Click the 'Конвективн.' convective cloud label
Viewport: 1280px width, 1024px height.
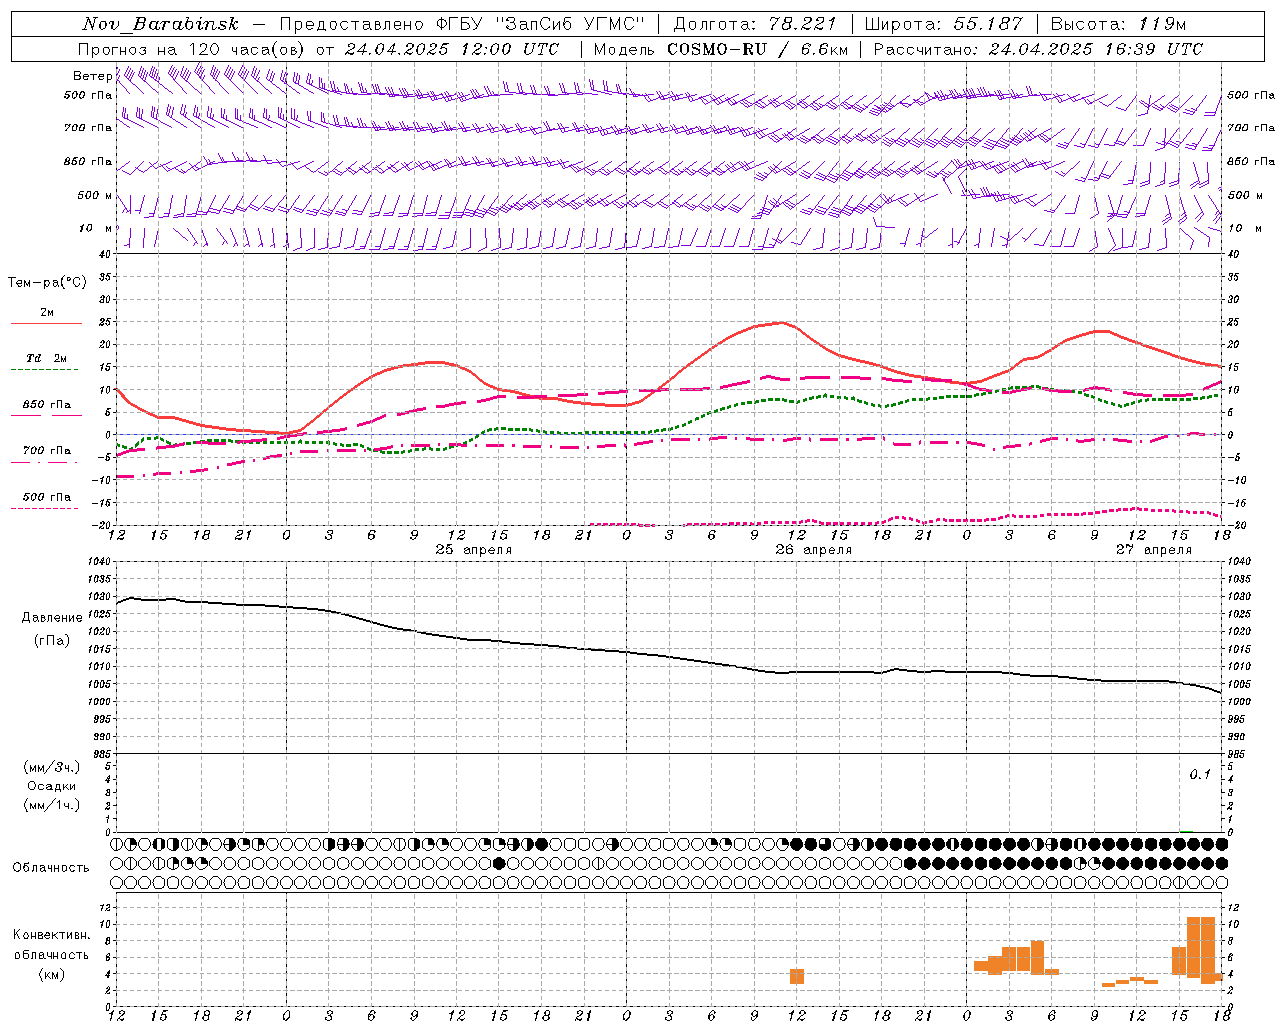[x=52, y=935]
